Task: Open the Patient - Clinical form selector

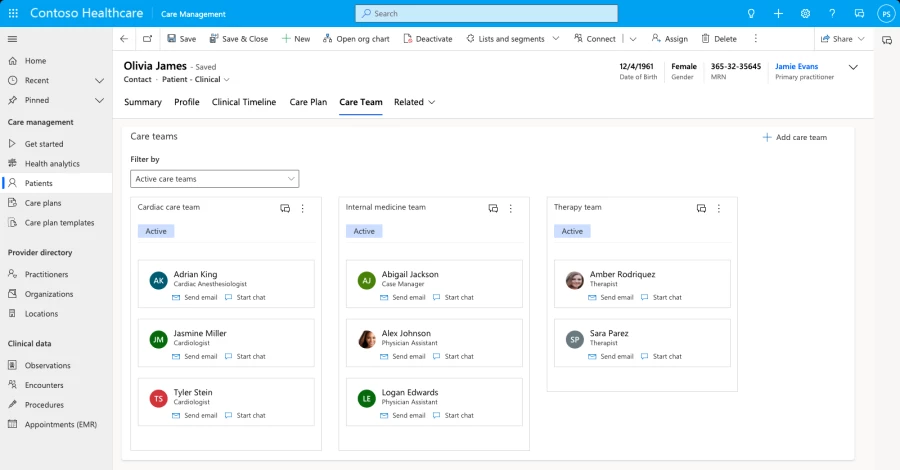Action: click(196, 79)
